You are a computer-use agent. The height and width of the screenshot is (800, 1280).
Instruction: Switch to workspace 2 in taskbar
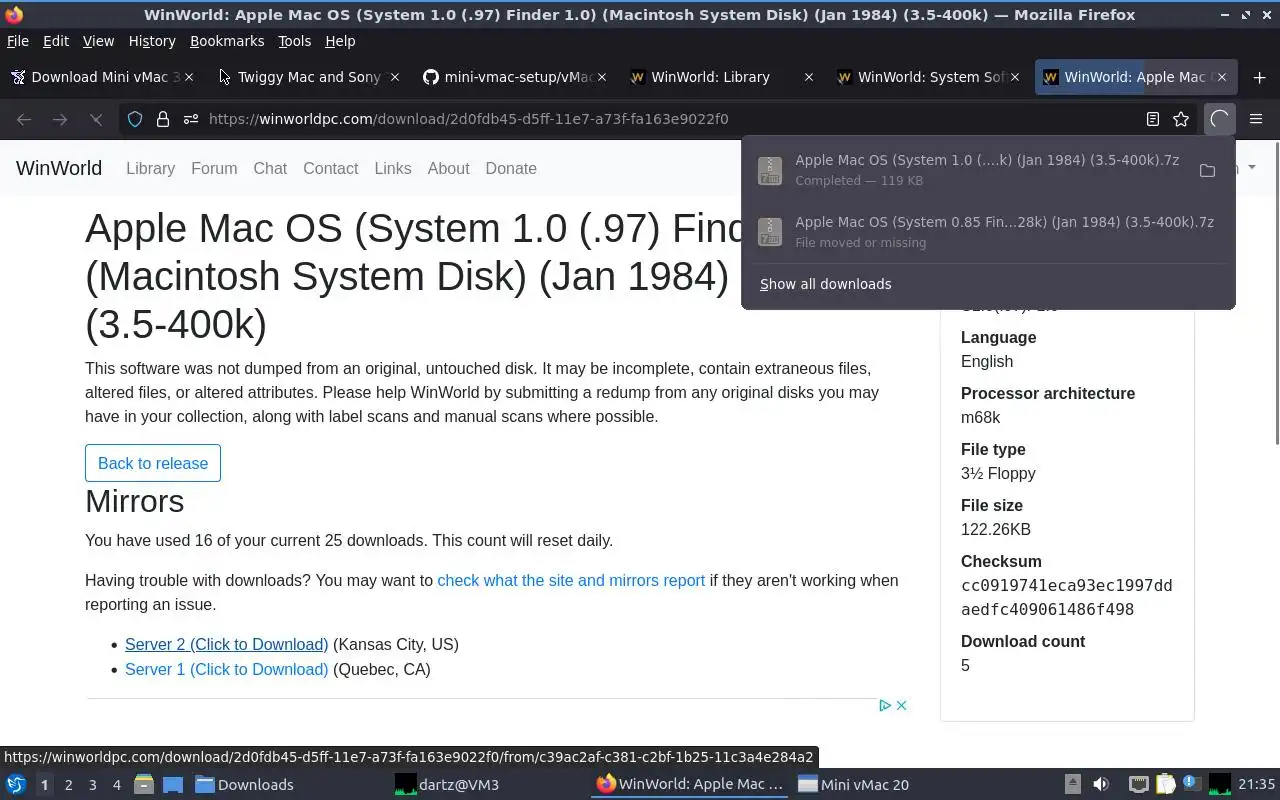(68, 785)
